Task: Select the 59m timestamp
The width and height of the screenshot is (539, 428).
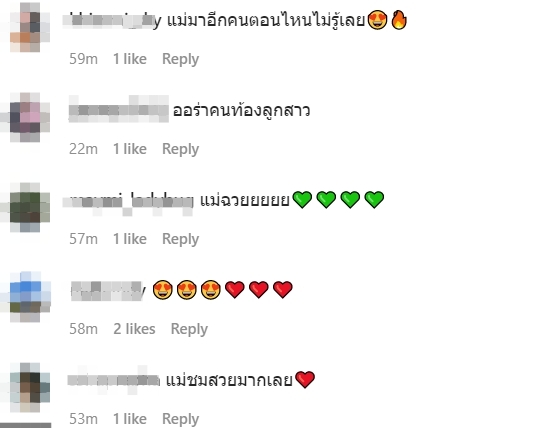Action: tap(84, 59)
